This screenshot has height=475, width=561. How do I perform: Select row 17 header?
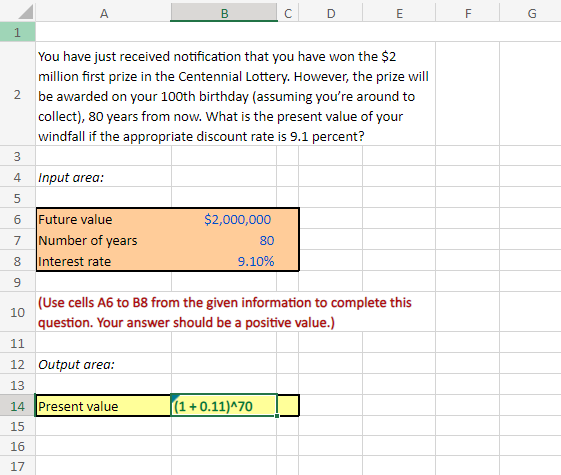click(x=18, y=466)
